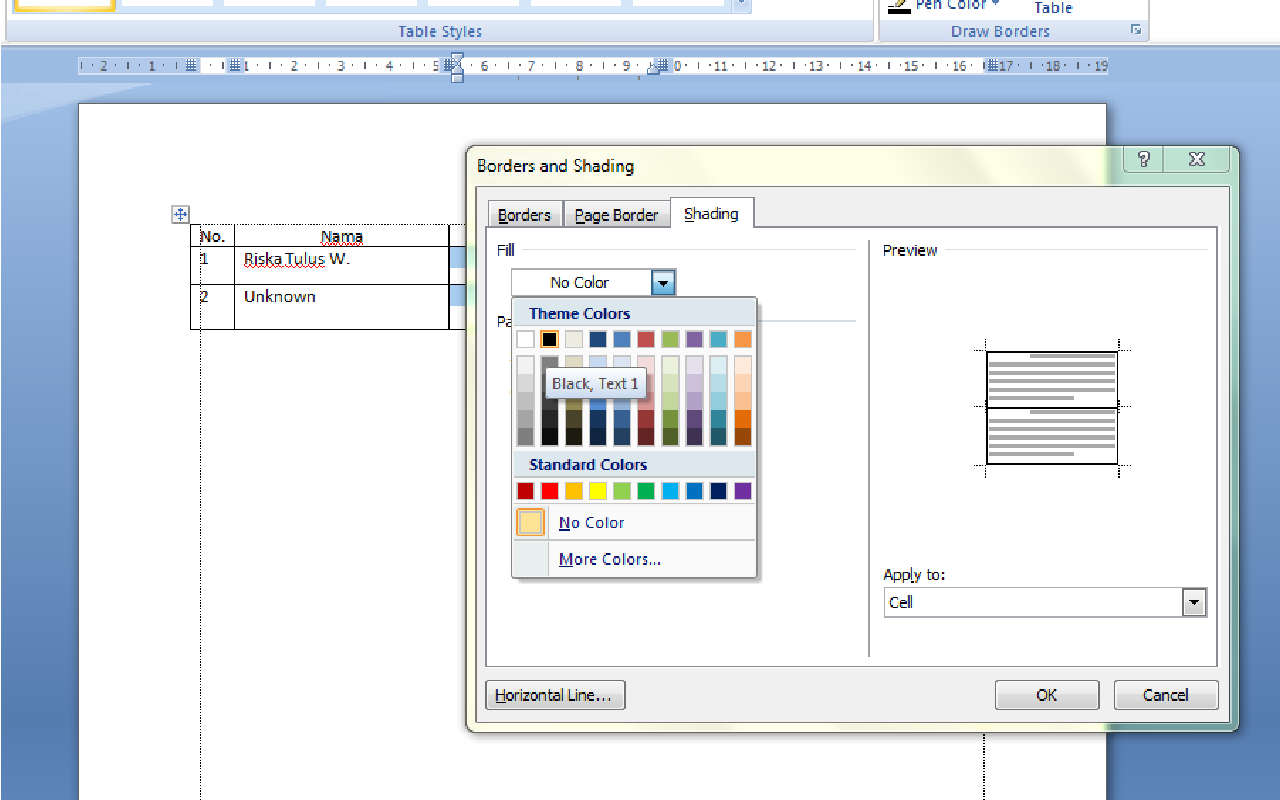Choose the lightest purple theme tint
Viewport: 1280px width, 800px height.
click(694, 365)
